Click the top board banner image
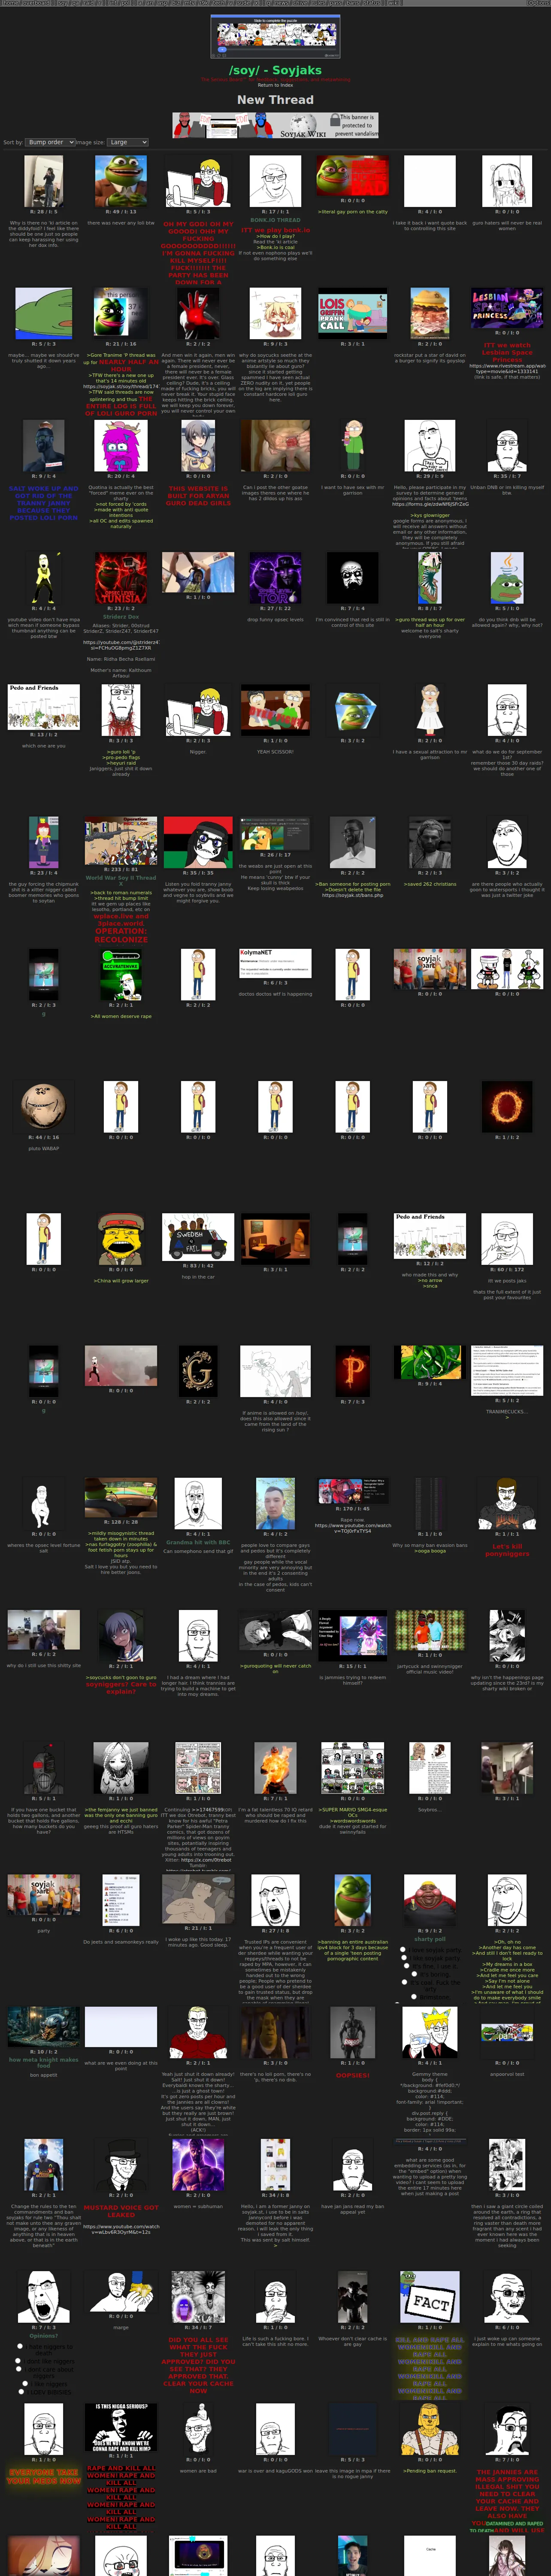 pyautogui.click(x=275, y=37)
